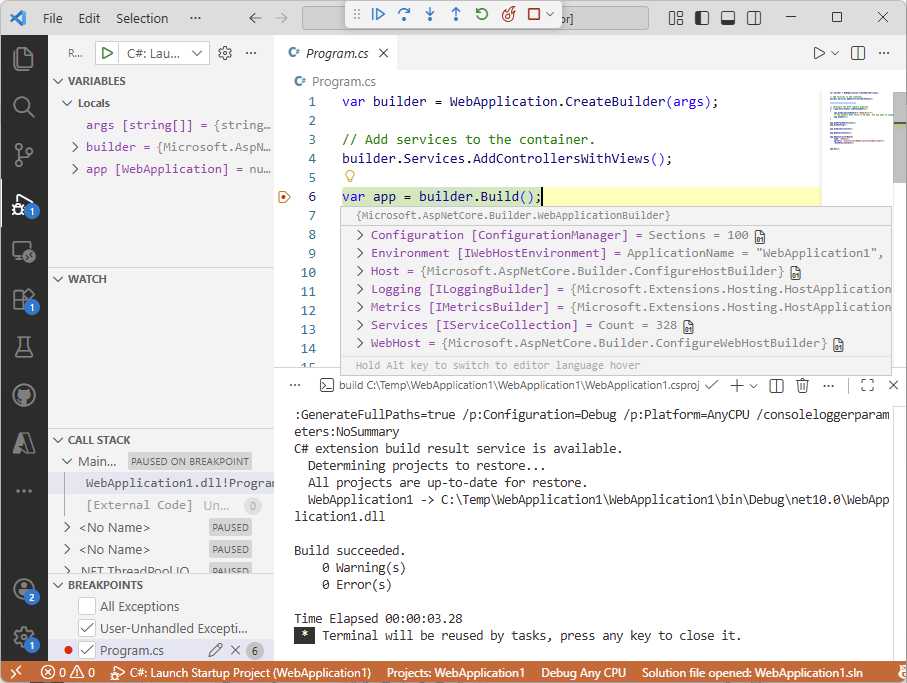Collapse the Locals scope
The width and height of the screenshot is (907, 683).
68,103
